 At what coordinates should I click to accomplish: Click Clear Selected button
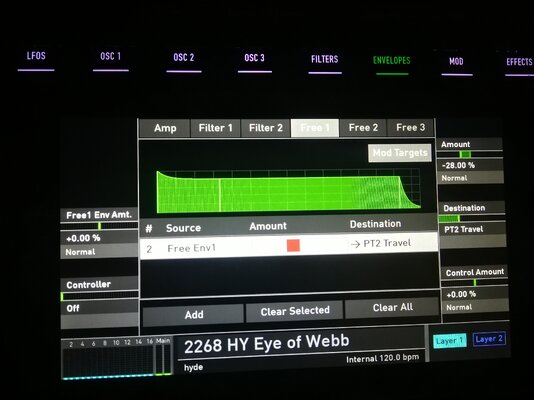point(295,310)
